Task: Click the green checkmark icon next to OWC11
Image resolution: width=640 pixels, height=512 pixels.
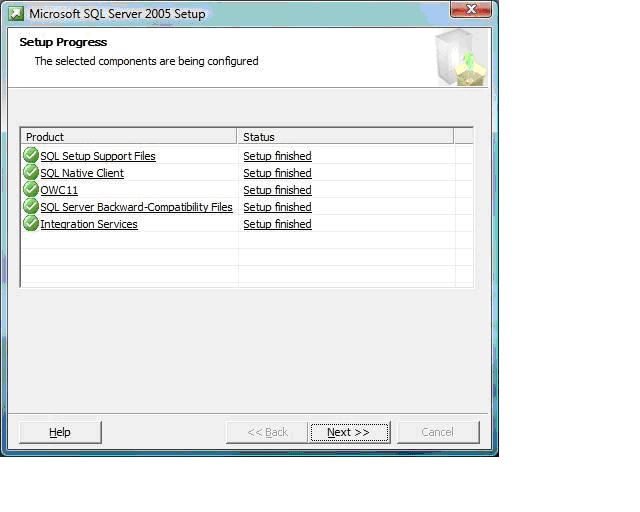Action: click(x=31, y=190)
